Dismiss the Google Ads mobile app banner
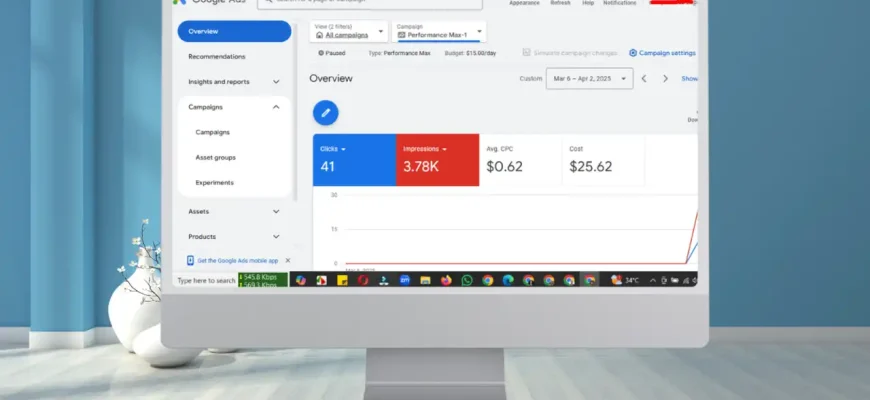870x400 pixels. pos(287,260)
